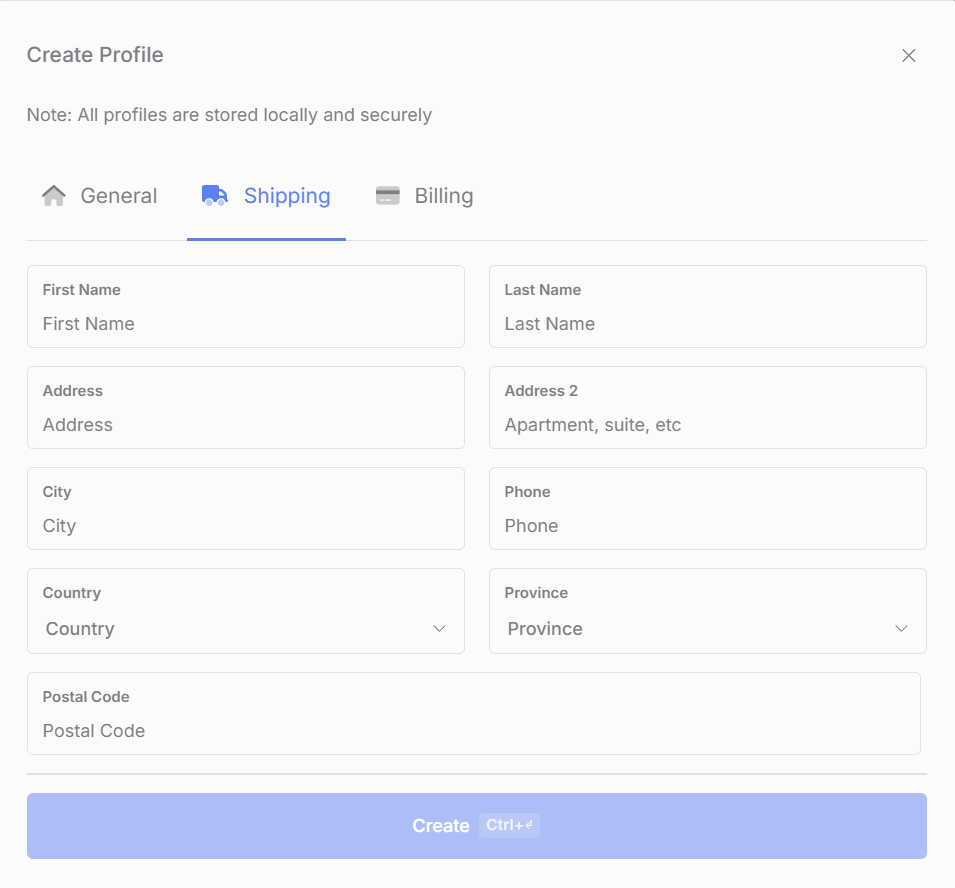The image size is (955, 888).
Task: Click the Create Profile heading
Action: [95, 55]
